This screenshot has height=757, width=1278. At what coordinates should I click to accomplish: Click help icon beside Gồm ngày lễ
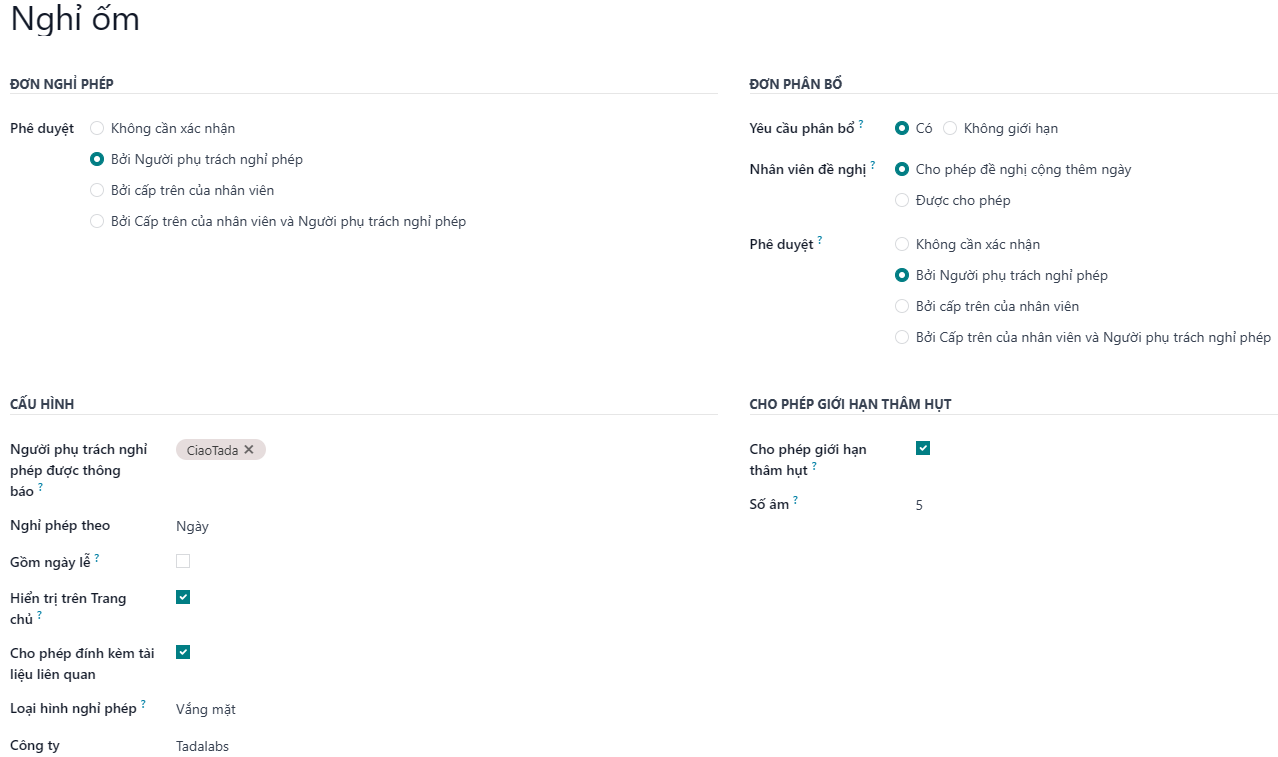(x=97, y=558)
